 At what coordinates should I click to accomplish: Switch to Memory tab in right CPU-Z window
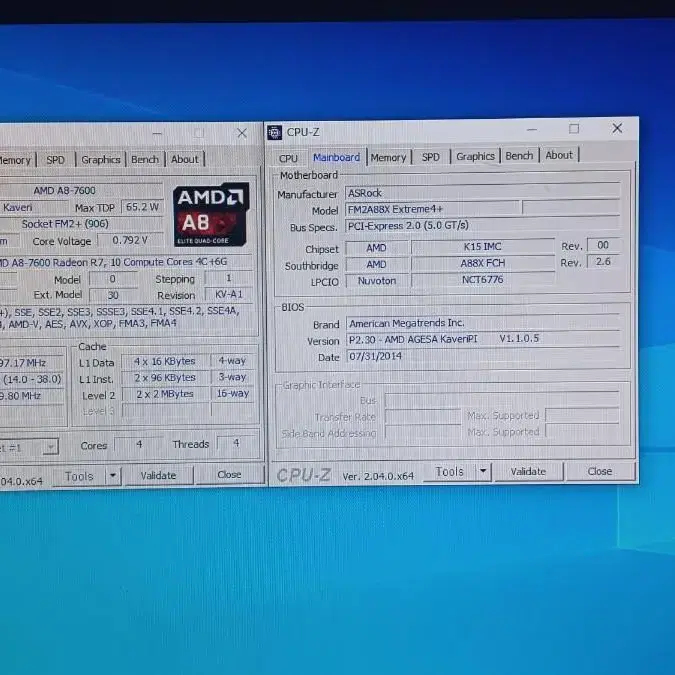pyautogui.click(x=388, y=158)
